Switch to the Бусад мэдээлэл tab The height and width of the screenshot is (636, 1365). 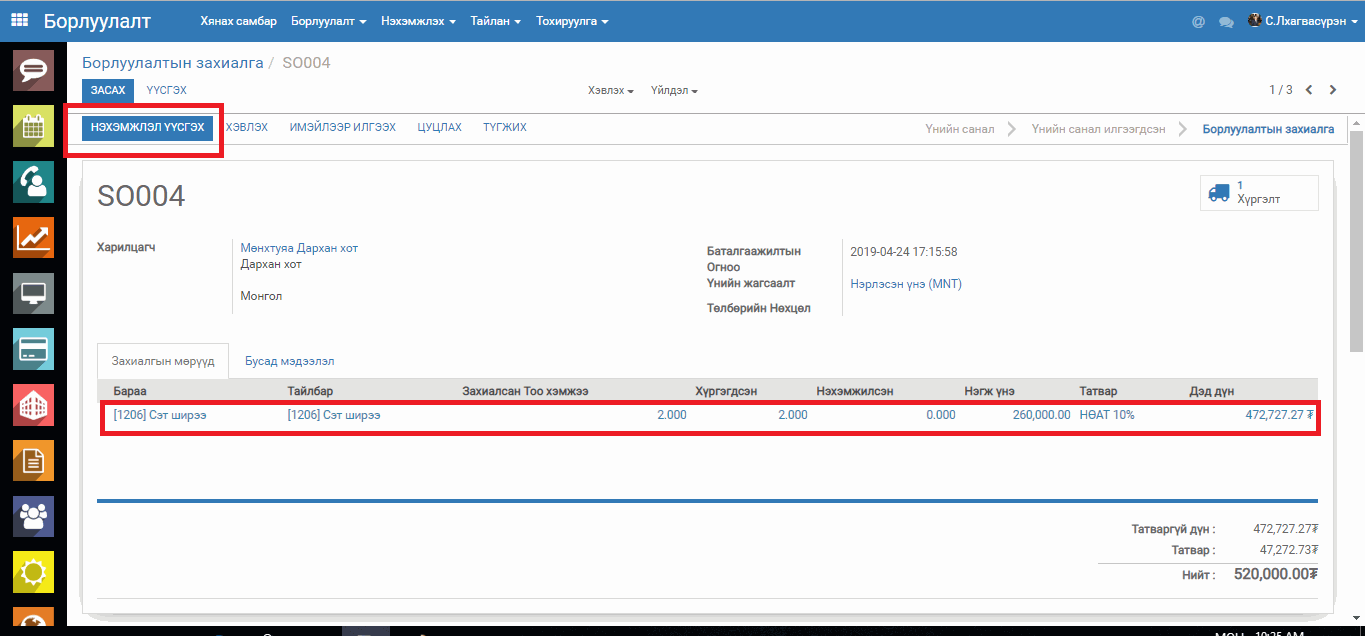pos(289,360)
